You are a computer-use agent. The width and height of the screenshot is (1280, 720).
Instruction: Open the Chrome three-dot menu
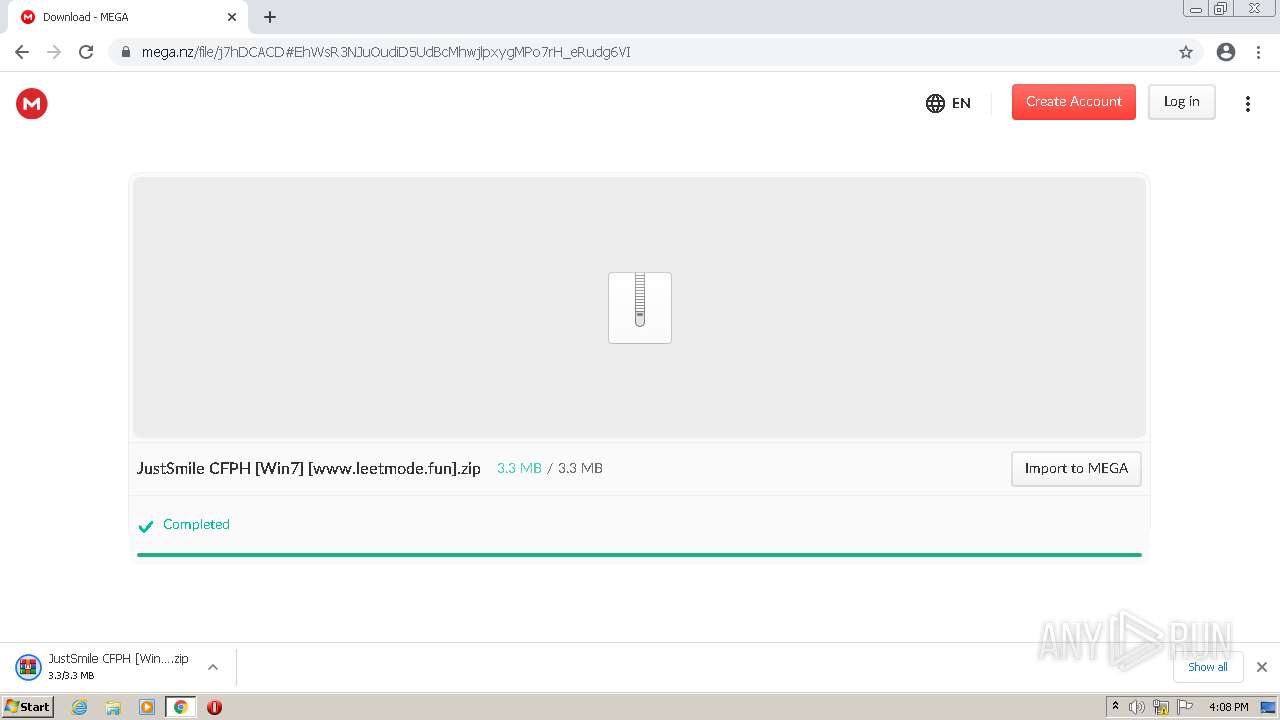(x=1258, y=52)
